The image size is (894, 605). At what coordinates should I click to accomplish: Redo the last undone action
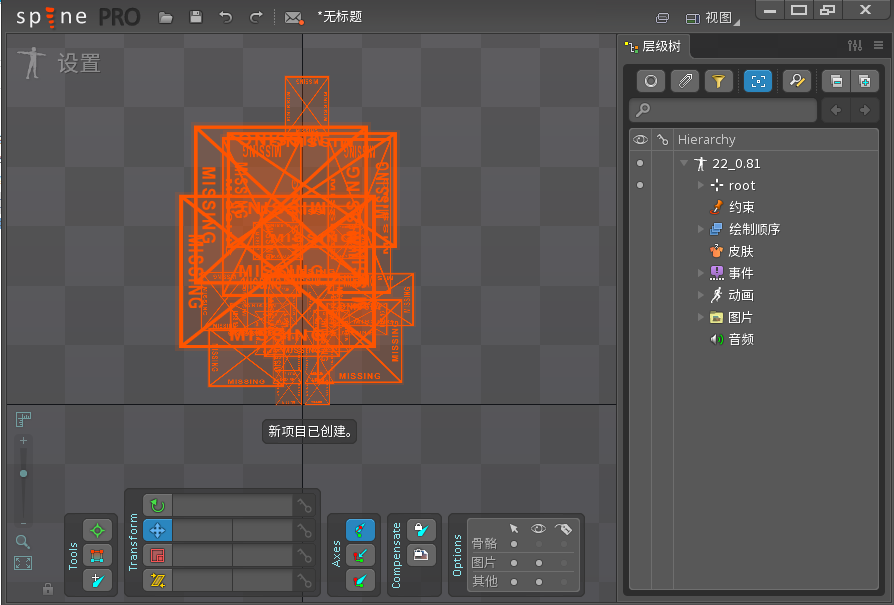pyautogui.click(x=256, y=18)
